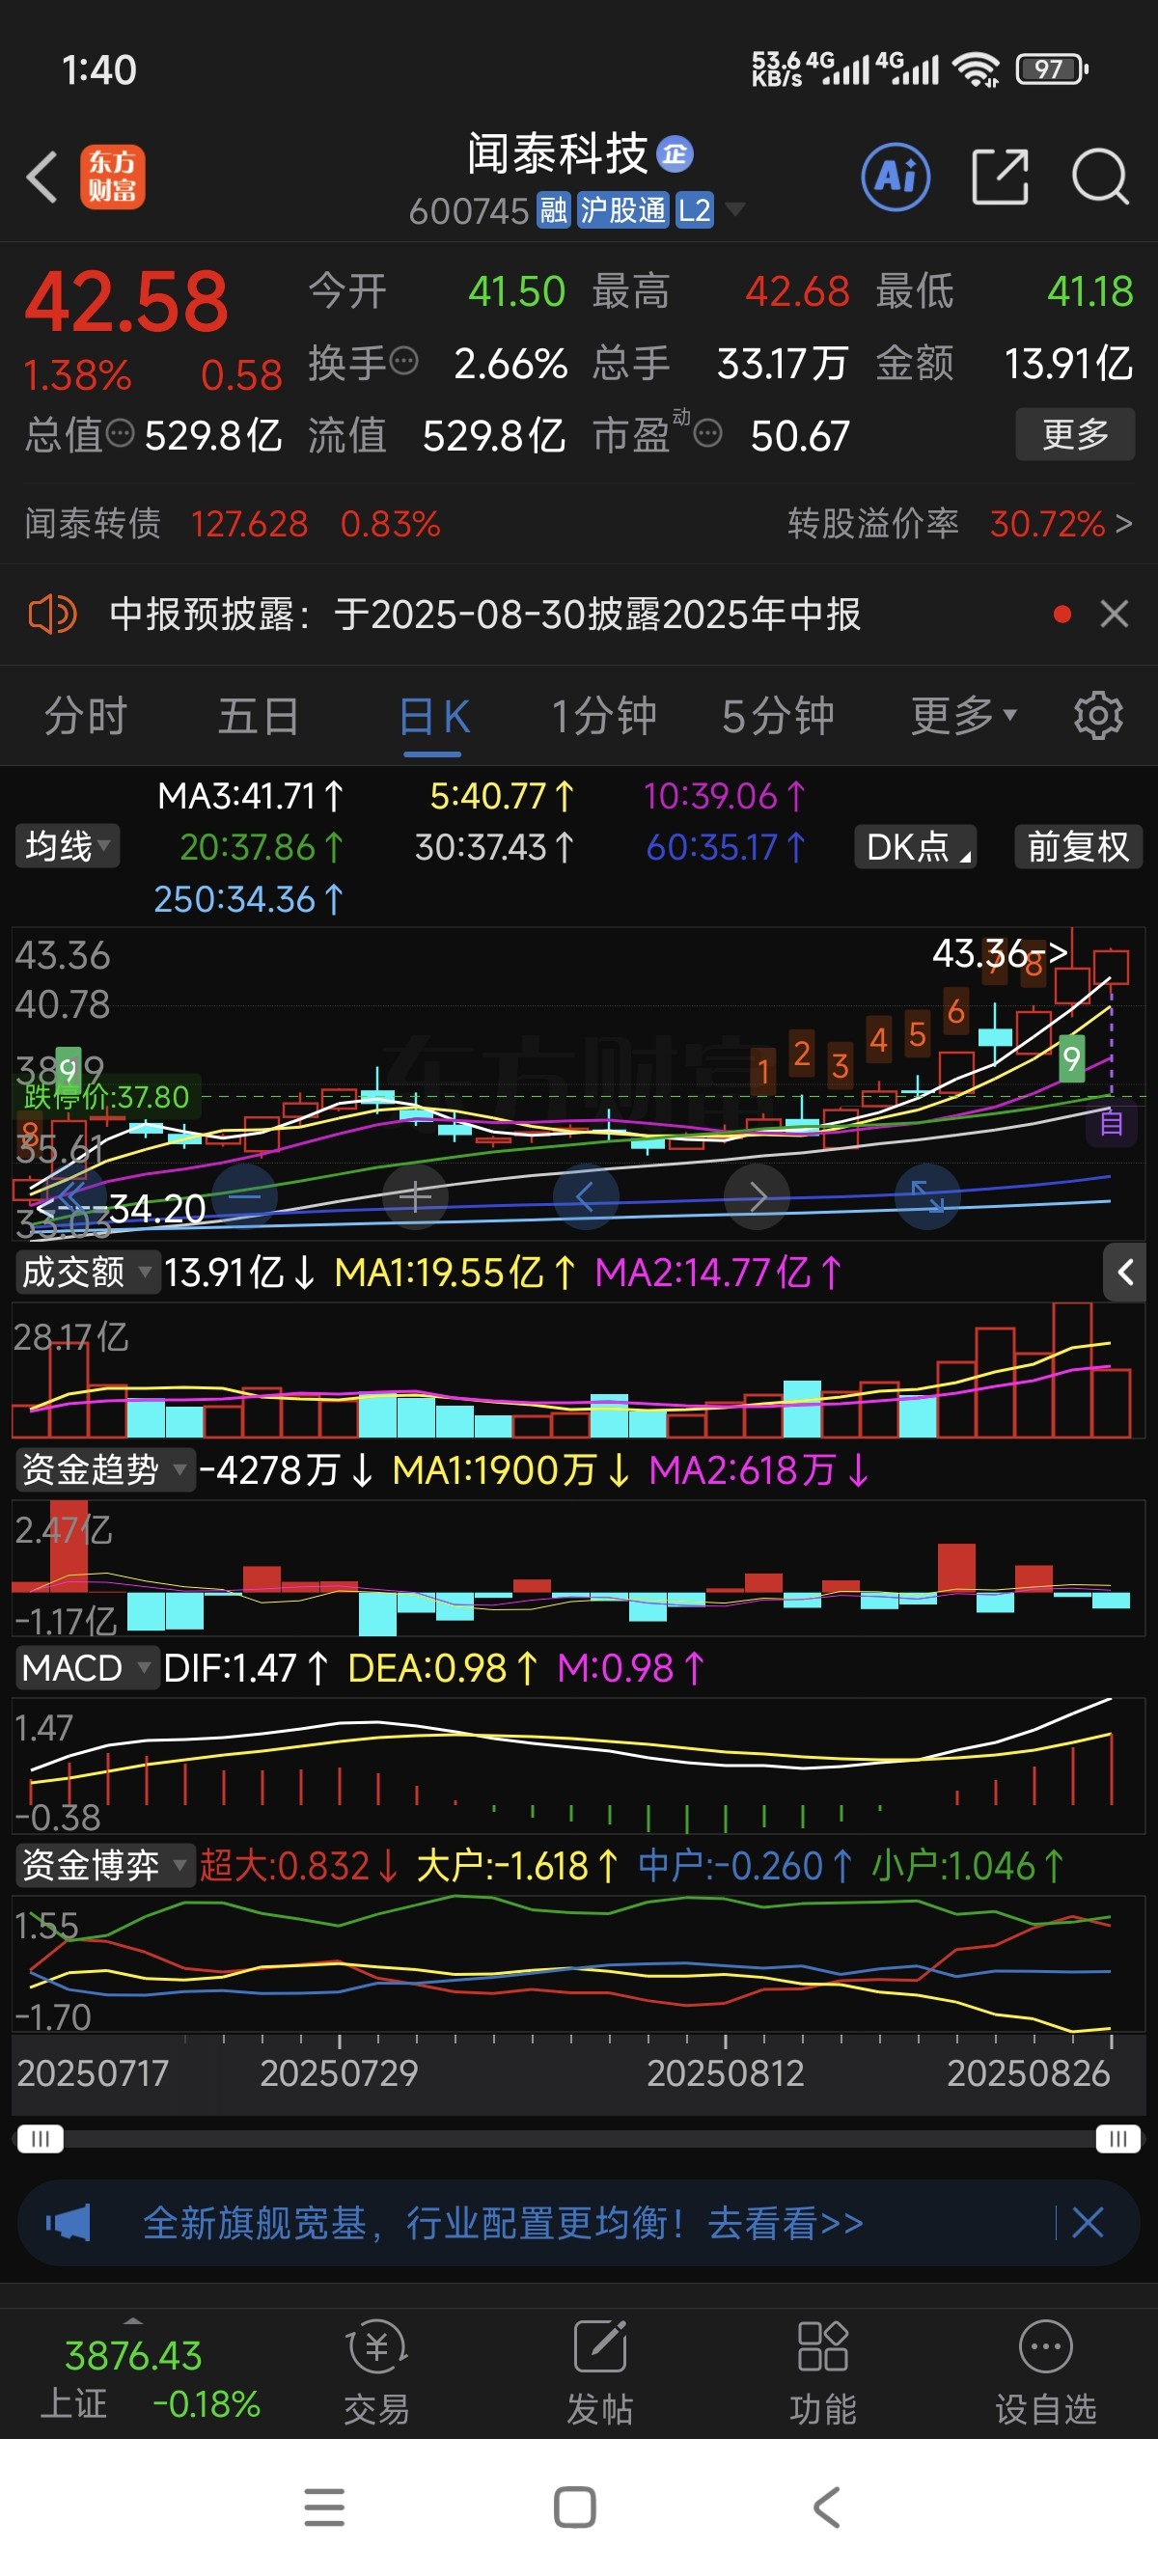Grab left handle of date range slider
The image size is (1158, 2576).
point(40,2139)
